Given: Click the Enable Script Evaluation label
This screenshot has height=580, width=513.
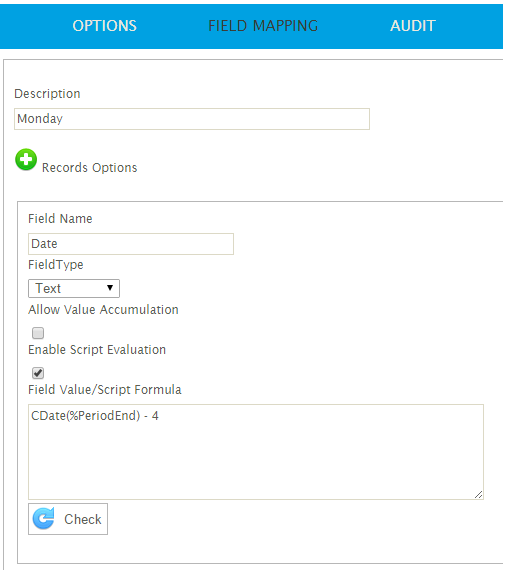Looking at the screenshot, I should click(97, 350).
